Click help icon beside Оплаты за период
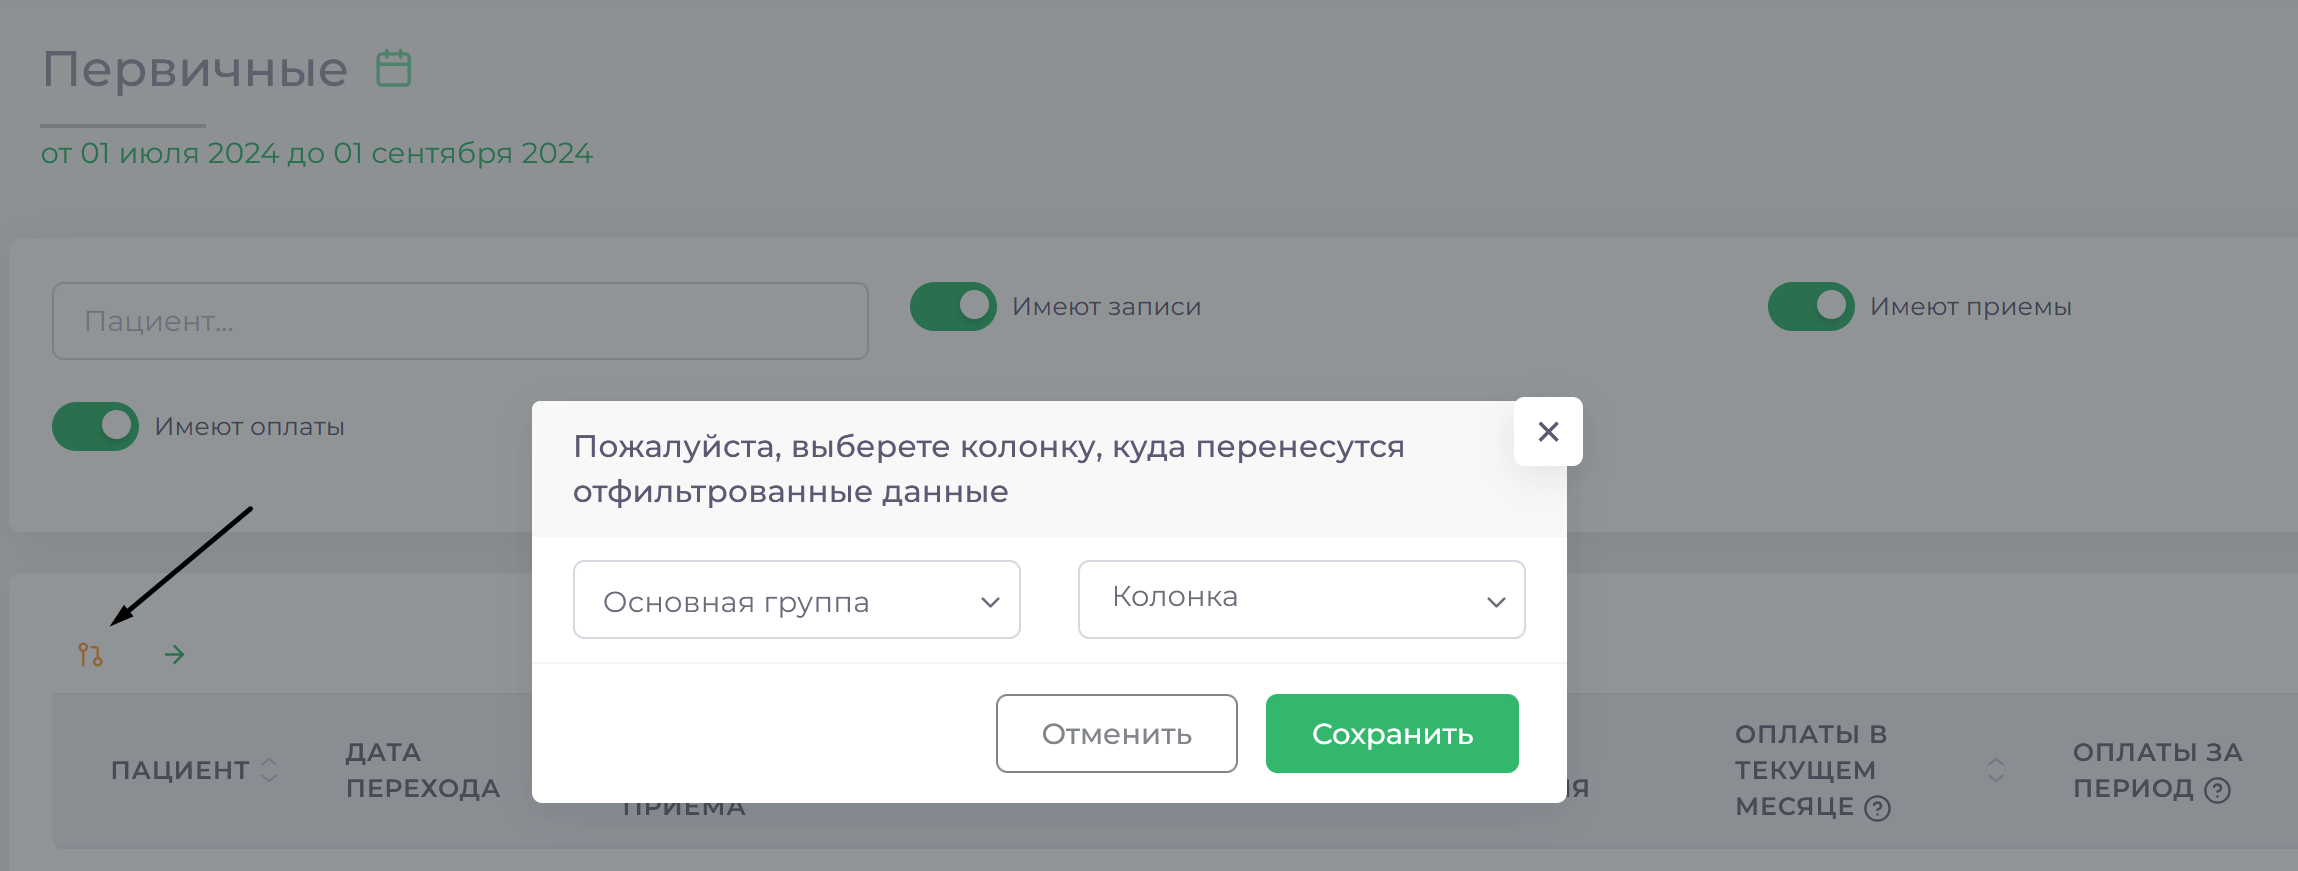Screen dimensions: 2298x871 click(2217, 790)
